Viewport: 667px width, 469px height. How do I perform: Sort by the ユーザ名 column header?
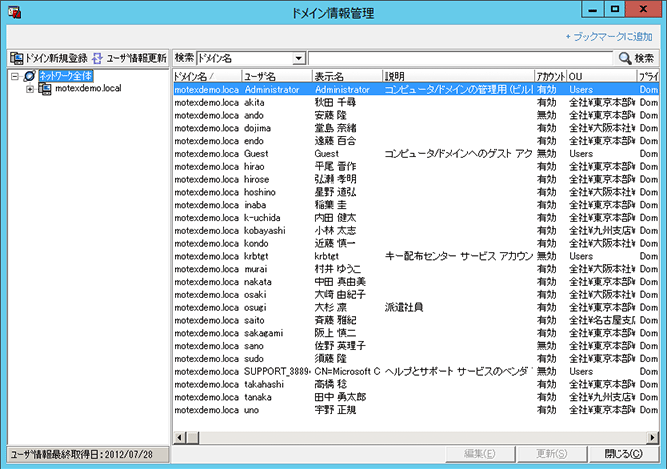277,76
